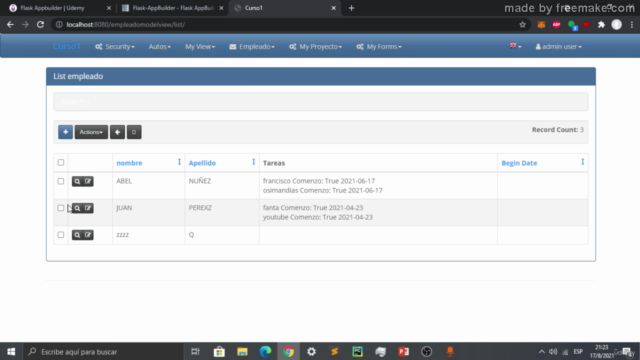Expand the My Proyecto dropdown menu
The width and height of the screenshot is (640, 360).
click(316, 47)
